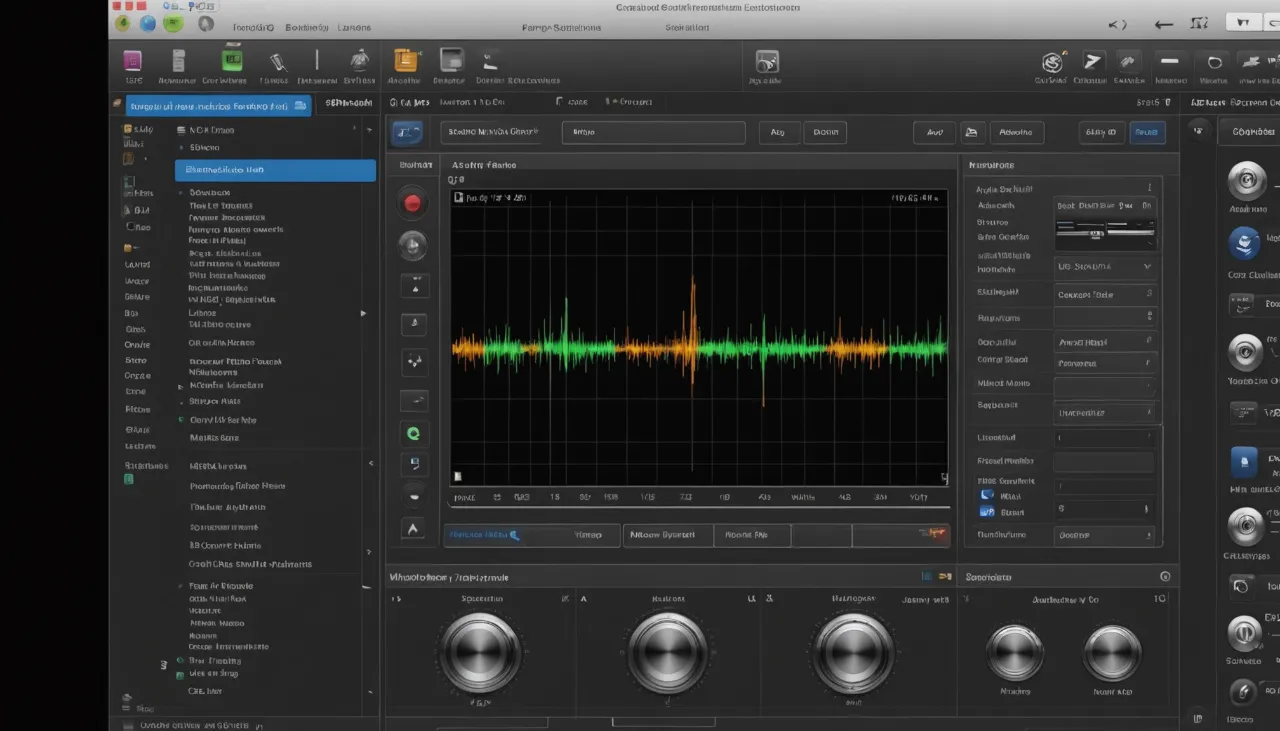Viewport: 1280px width, 731px height.
Task: Click the bright green icon in the top toolbar
Action: [x=232, y=59]
